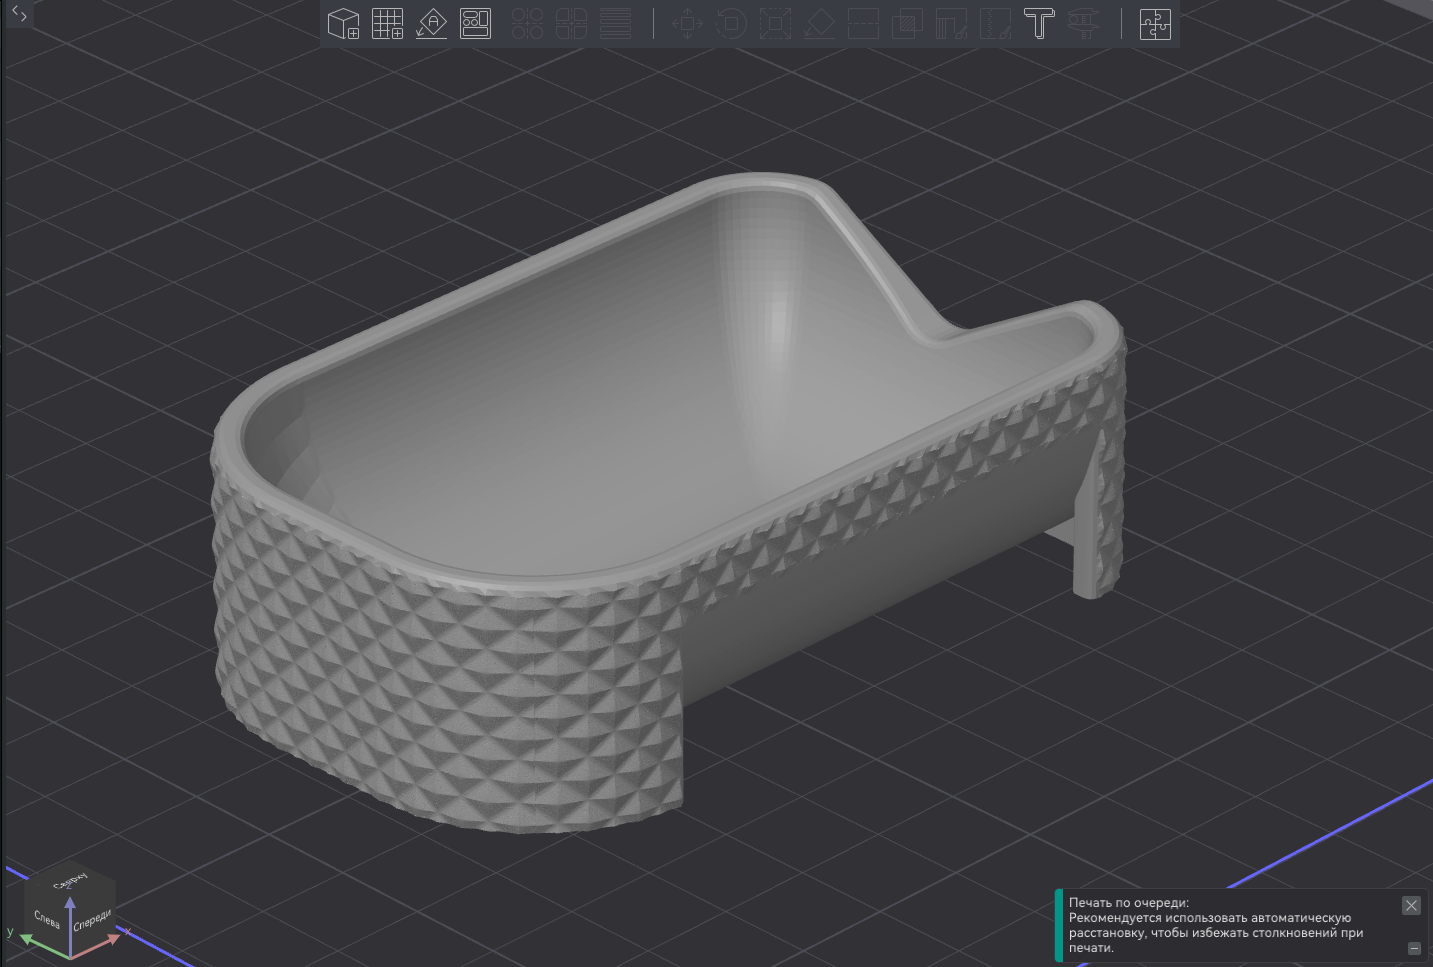Image resolution: width=1433 pixels, height=967 pixels.
Task: Arrange all objects on plate
Action: tap(475, 23)
